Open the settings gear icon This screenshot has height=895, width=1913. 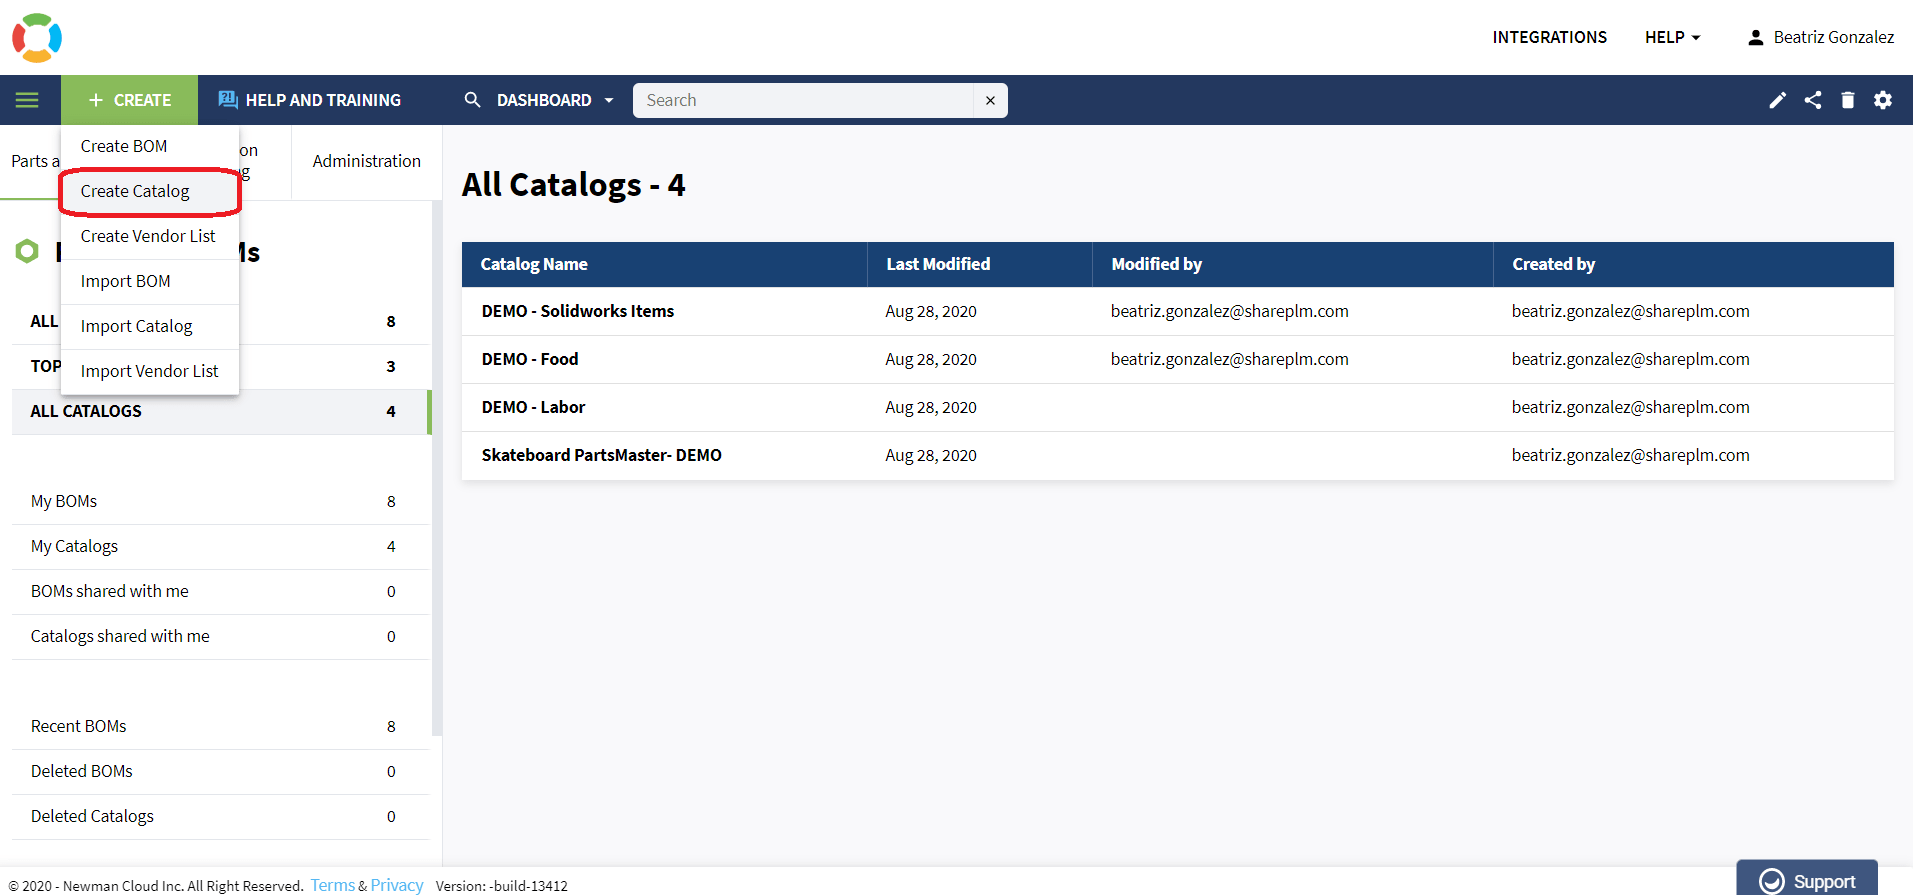click(x=1882, y=100)
